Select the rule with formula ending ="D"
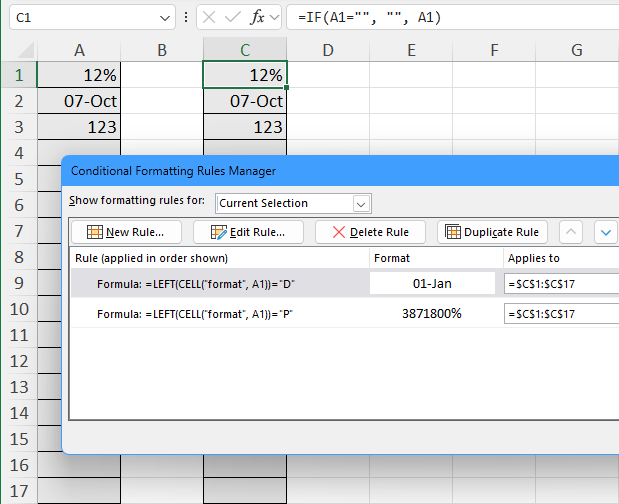619x504 pixels. (x=196, y=284)
